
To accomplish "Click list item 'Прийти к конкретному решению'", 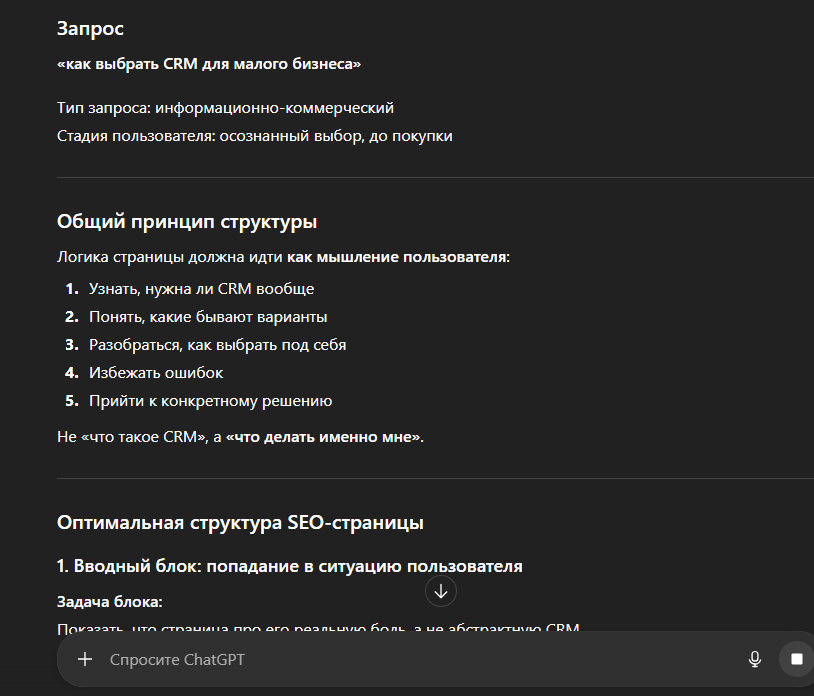I will 211,401.
